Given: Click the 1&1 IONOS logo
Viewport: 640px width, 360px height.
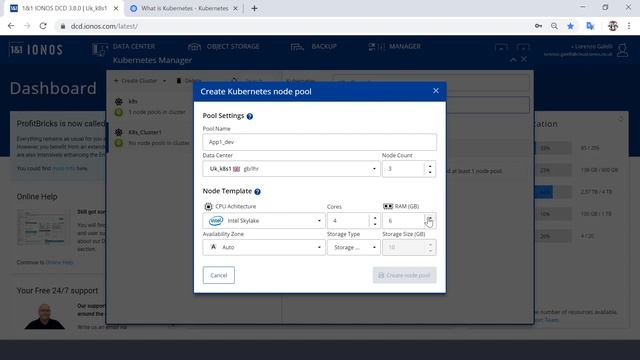Looking at the screenshot, I should [x=36, y=49].
